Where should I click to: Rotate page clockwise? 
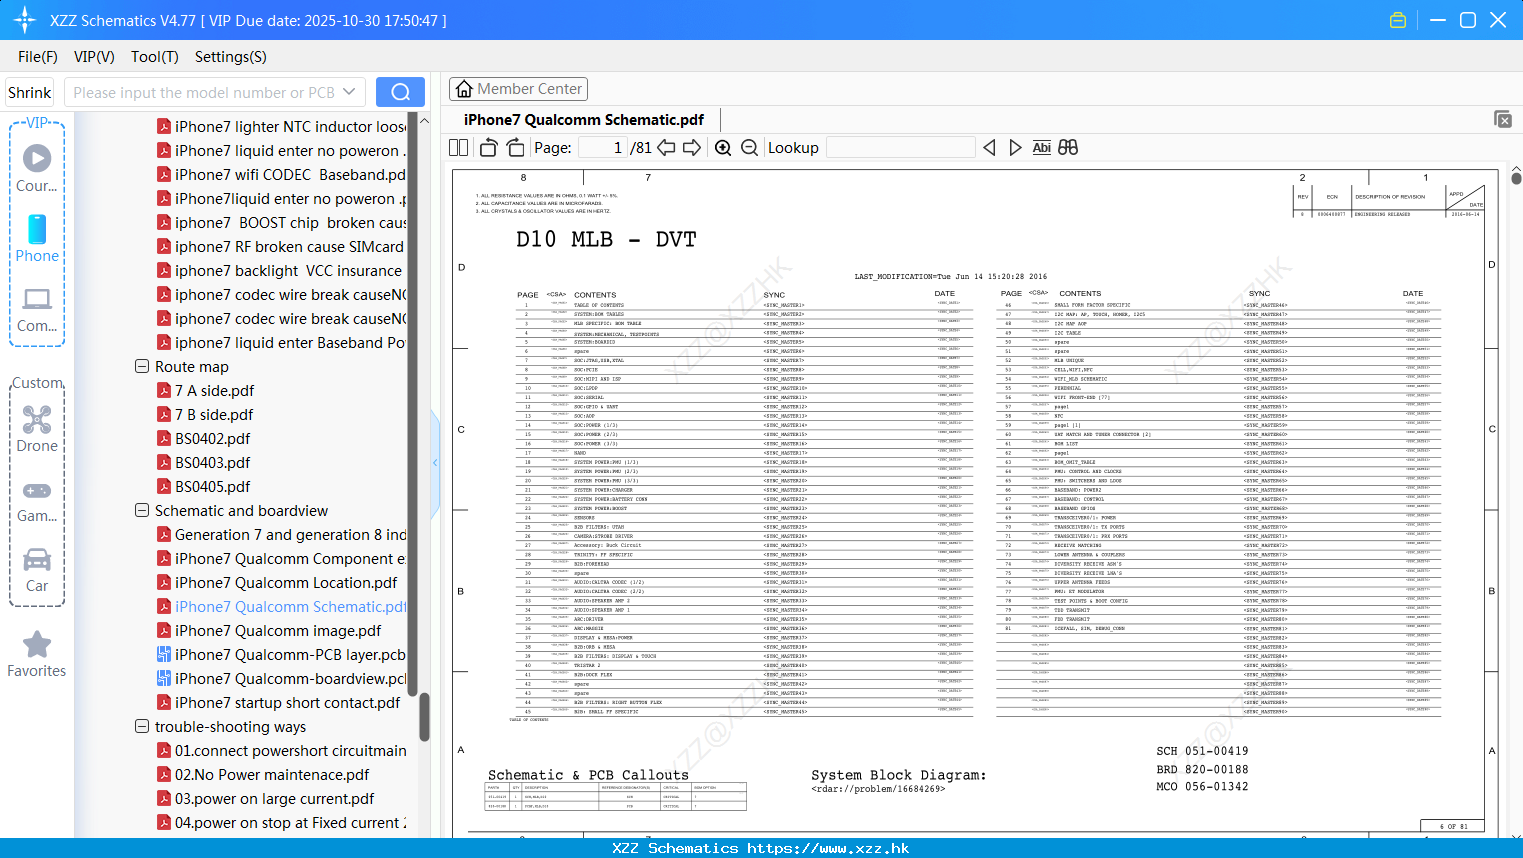coord(516,147)
